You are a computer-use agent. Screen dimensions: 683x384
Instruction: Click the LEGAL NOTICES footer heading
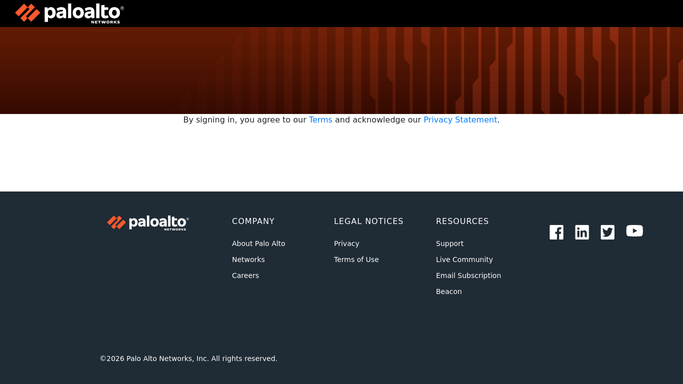(369, 221)
